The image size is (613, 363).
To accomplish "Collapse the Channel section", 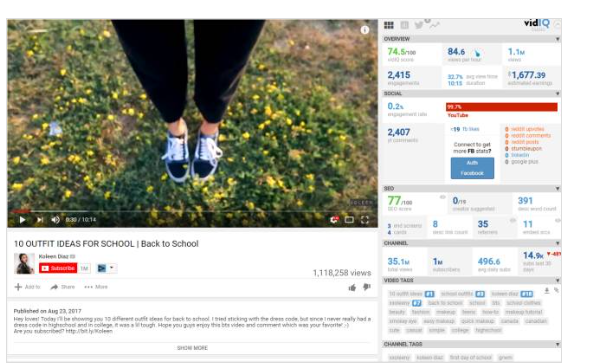I will pos(557,243).
